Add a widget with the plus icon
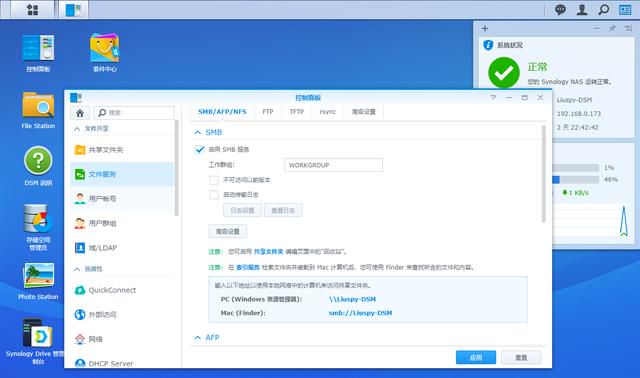This screenshot has width=640, height=378. 484,29
